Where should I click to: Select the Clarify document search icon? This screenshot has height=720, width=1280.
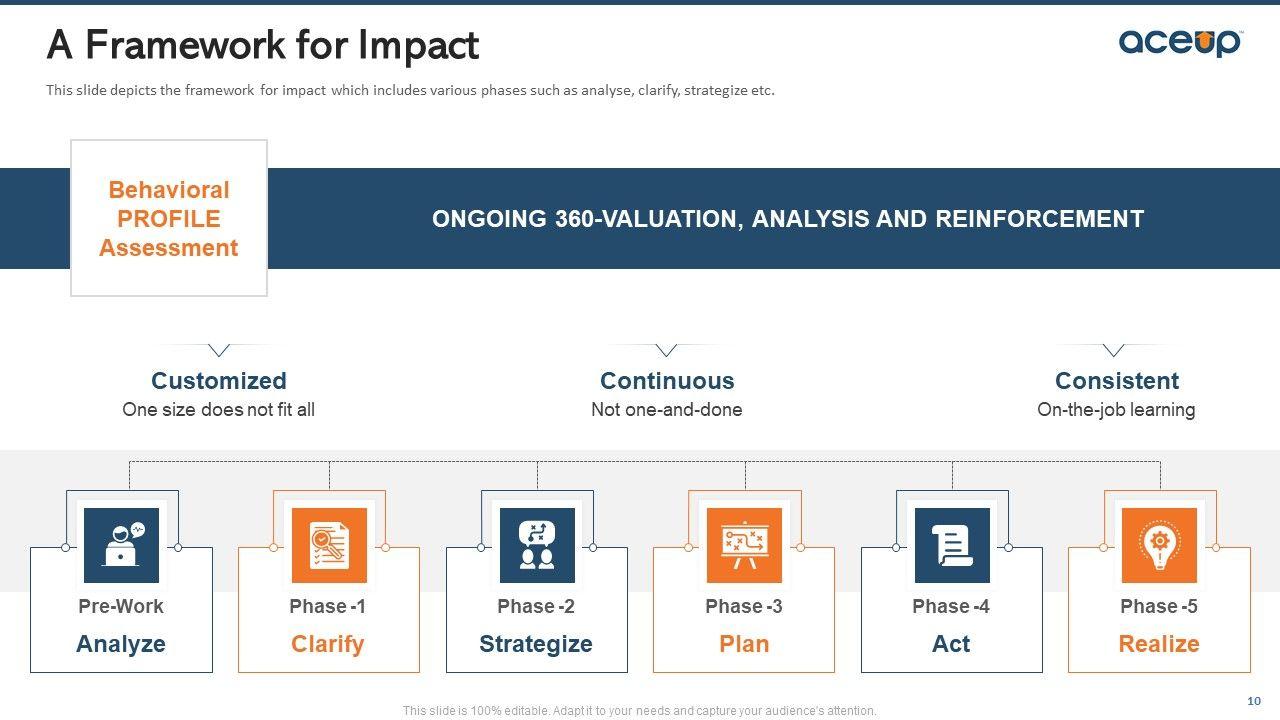pyautogui.click(x=329, y=545)
